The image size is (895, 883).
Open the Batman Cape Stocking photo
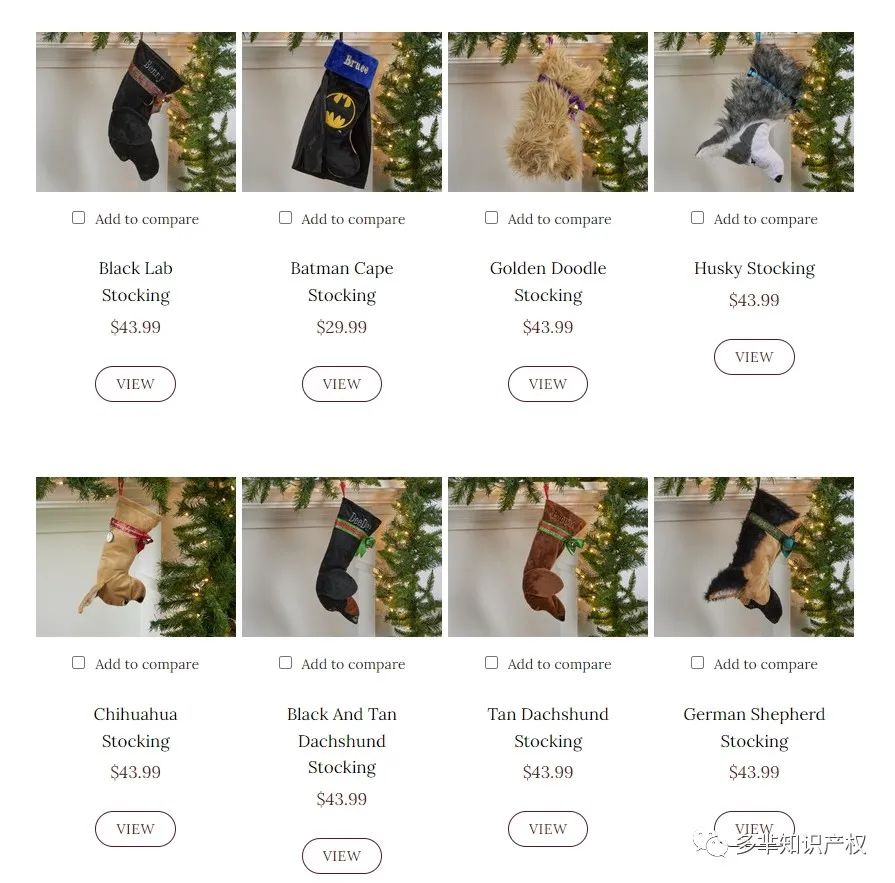pos(342,112)
